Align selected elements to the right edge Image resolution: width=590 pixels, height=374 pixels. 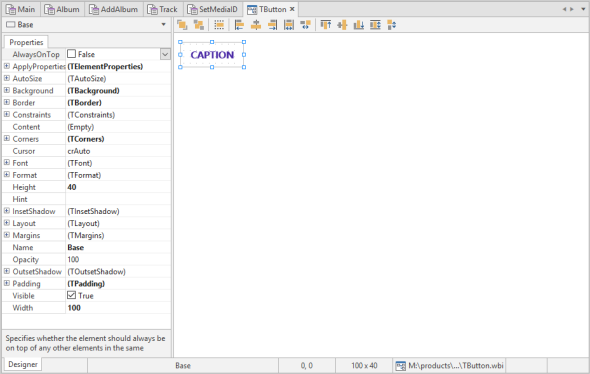(272, 25)
